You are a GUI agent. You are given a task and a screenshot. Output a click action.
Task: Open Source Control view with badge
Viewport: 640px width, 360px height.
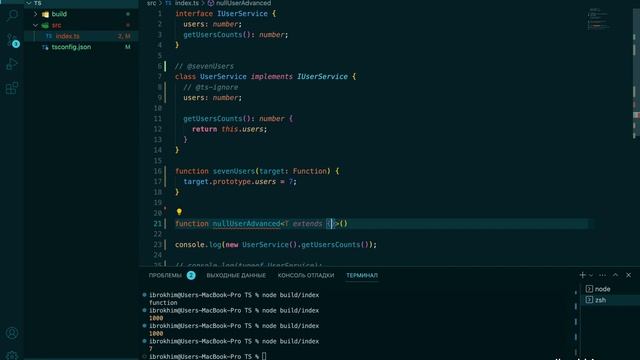[x=12, y=40]
